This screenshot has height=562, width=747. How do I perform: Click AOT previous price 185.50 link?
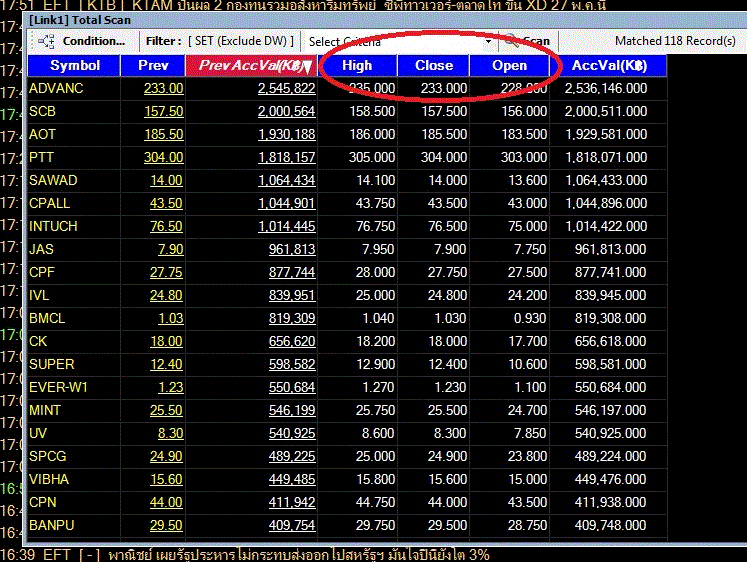click(x=163, y=134)
